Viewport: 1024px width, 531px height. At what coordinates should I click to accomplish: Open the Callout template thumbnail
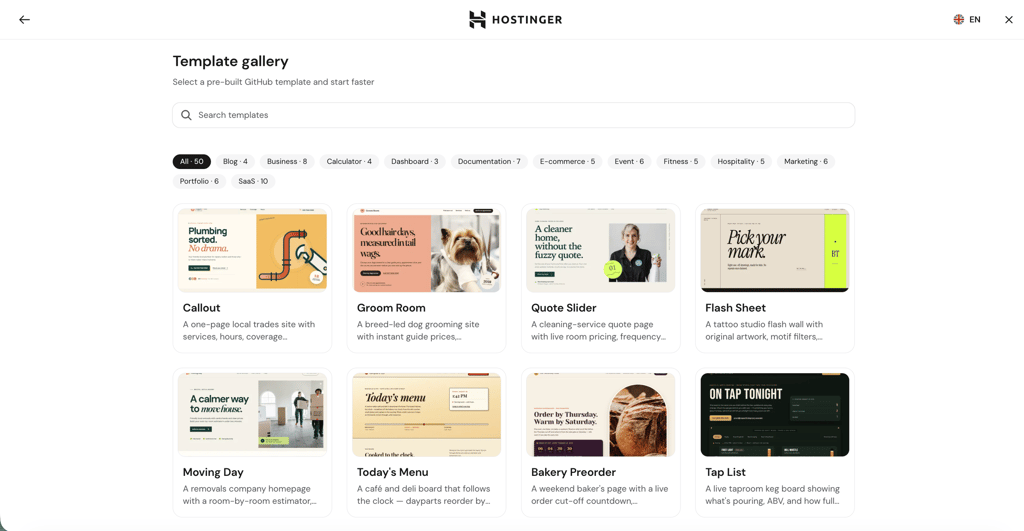252,250
